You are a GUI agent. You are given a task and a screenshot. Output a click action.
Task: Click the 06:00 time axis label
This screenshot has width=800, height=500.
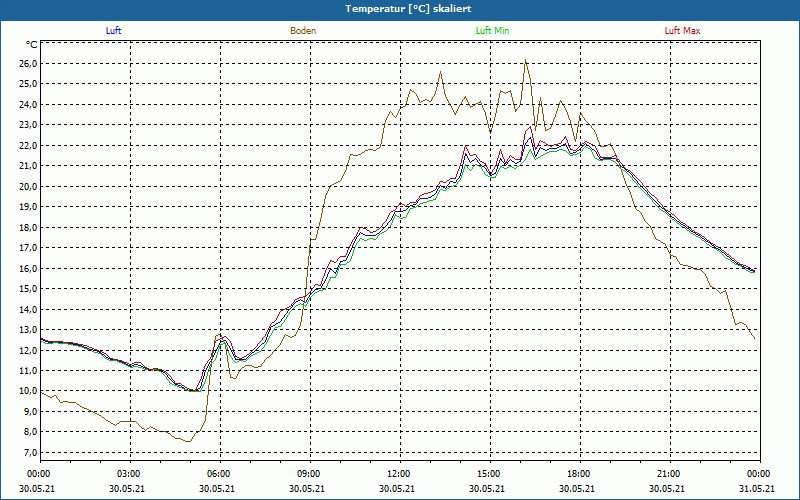[220, 474]
